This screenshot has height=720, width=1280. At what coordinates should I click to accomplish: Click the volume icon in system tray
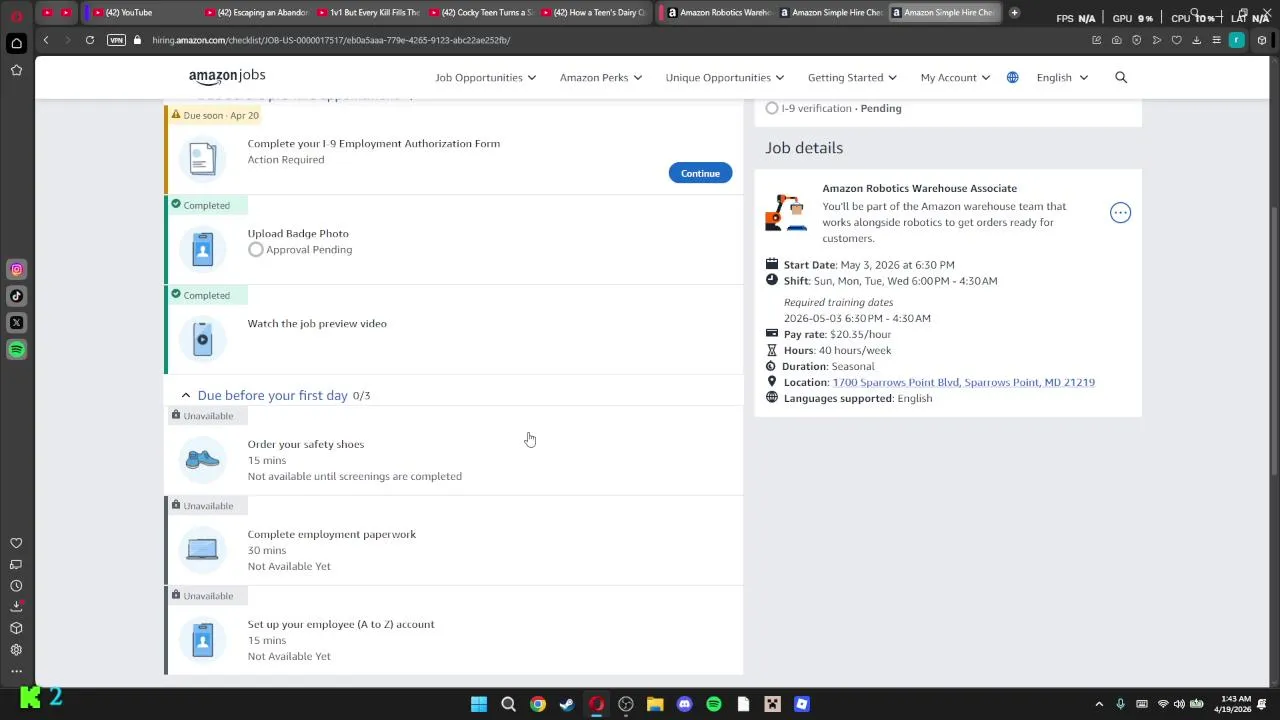(x=1179, y=704)
